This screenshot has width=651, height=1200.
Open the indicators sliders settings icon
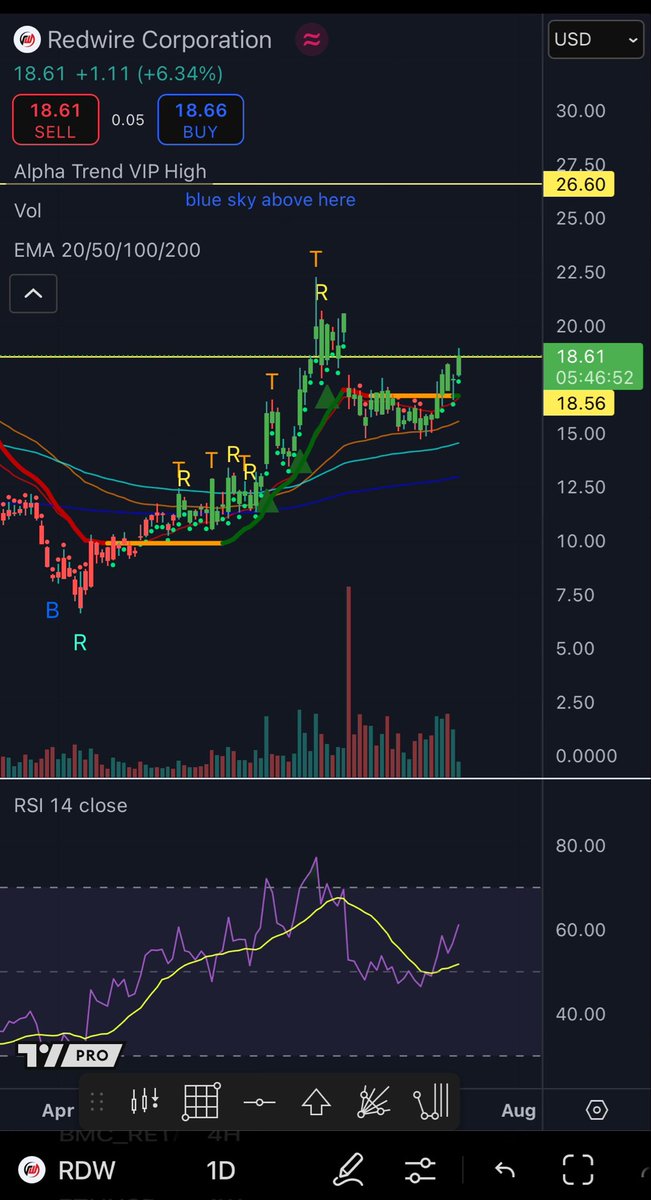pos(420,1169)
